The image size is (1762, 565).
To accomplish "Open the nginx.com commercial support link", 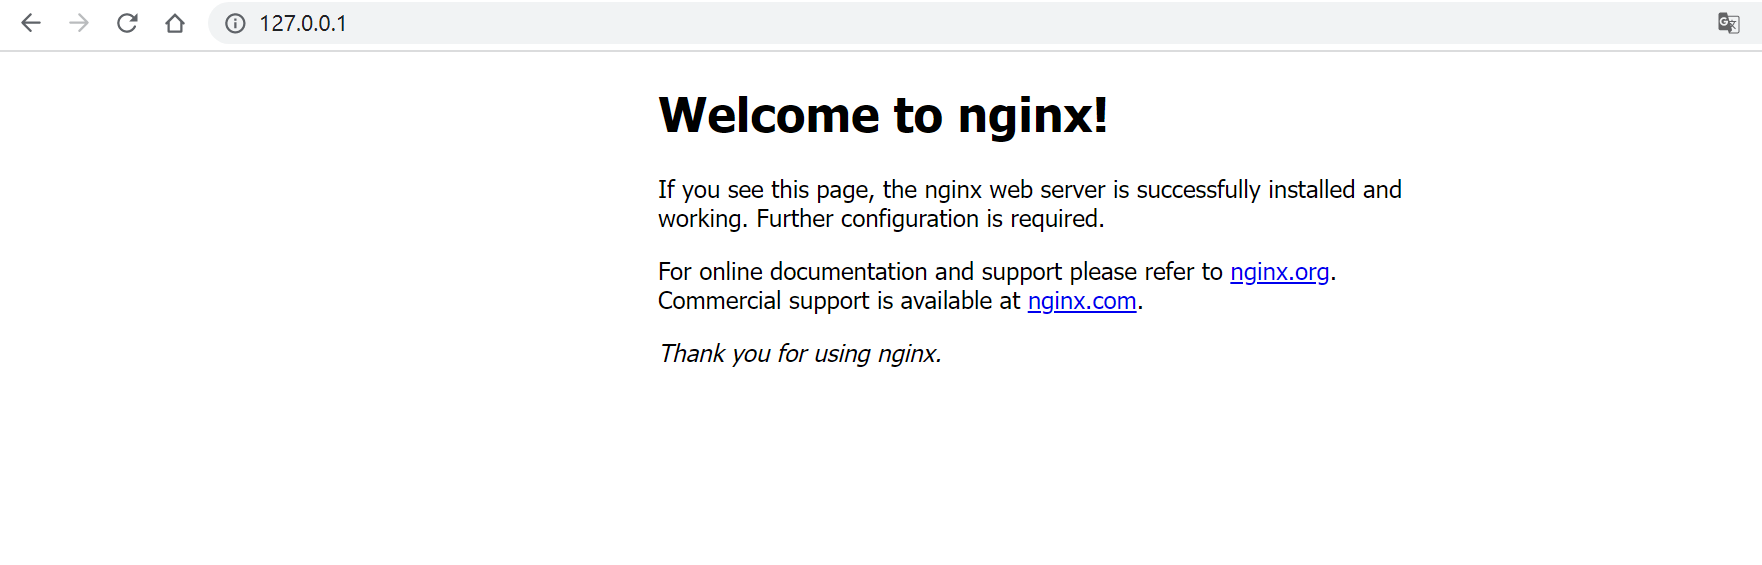I will click(x=1082, y=301).
